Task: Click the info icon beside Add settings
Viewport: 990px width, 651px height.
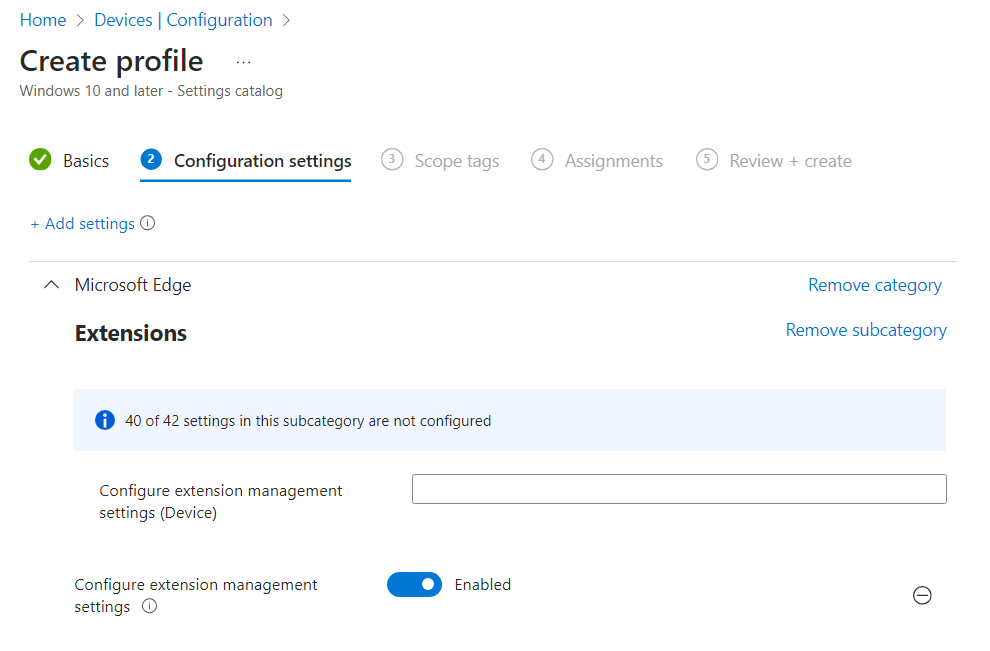Action: pyautogui.click(x=147, y=223)
